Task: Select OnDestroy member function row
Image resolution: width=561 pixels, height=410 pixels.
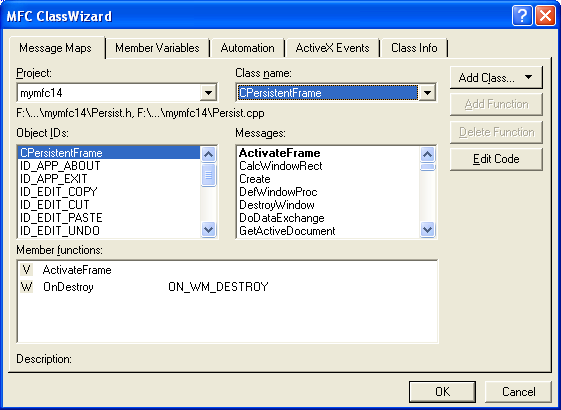Action: (x=227, y=287)
